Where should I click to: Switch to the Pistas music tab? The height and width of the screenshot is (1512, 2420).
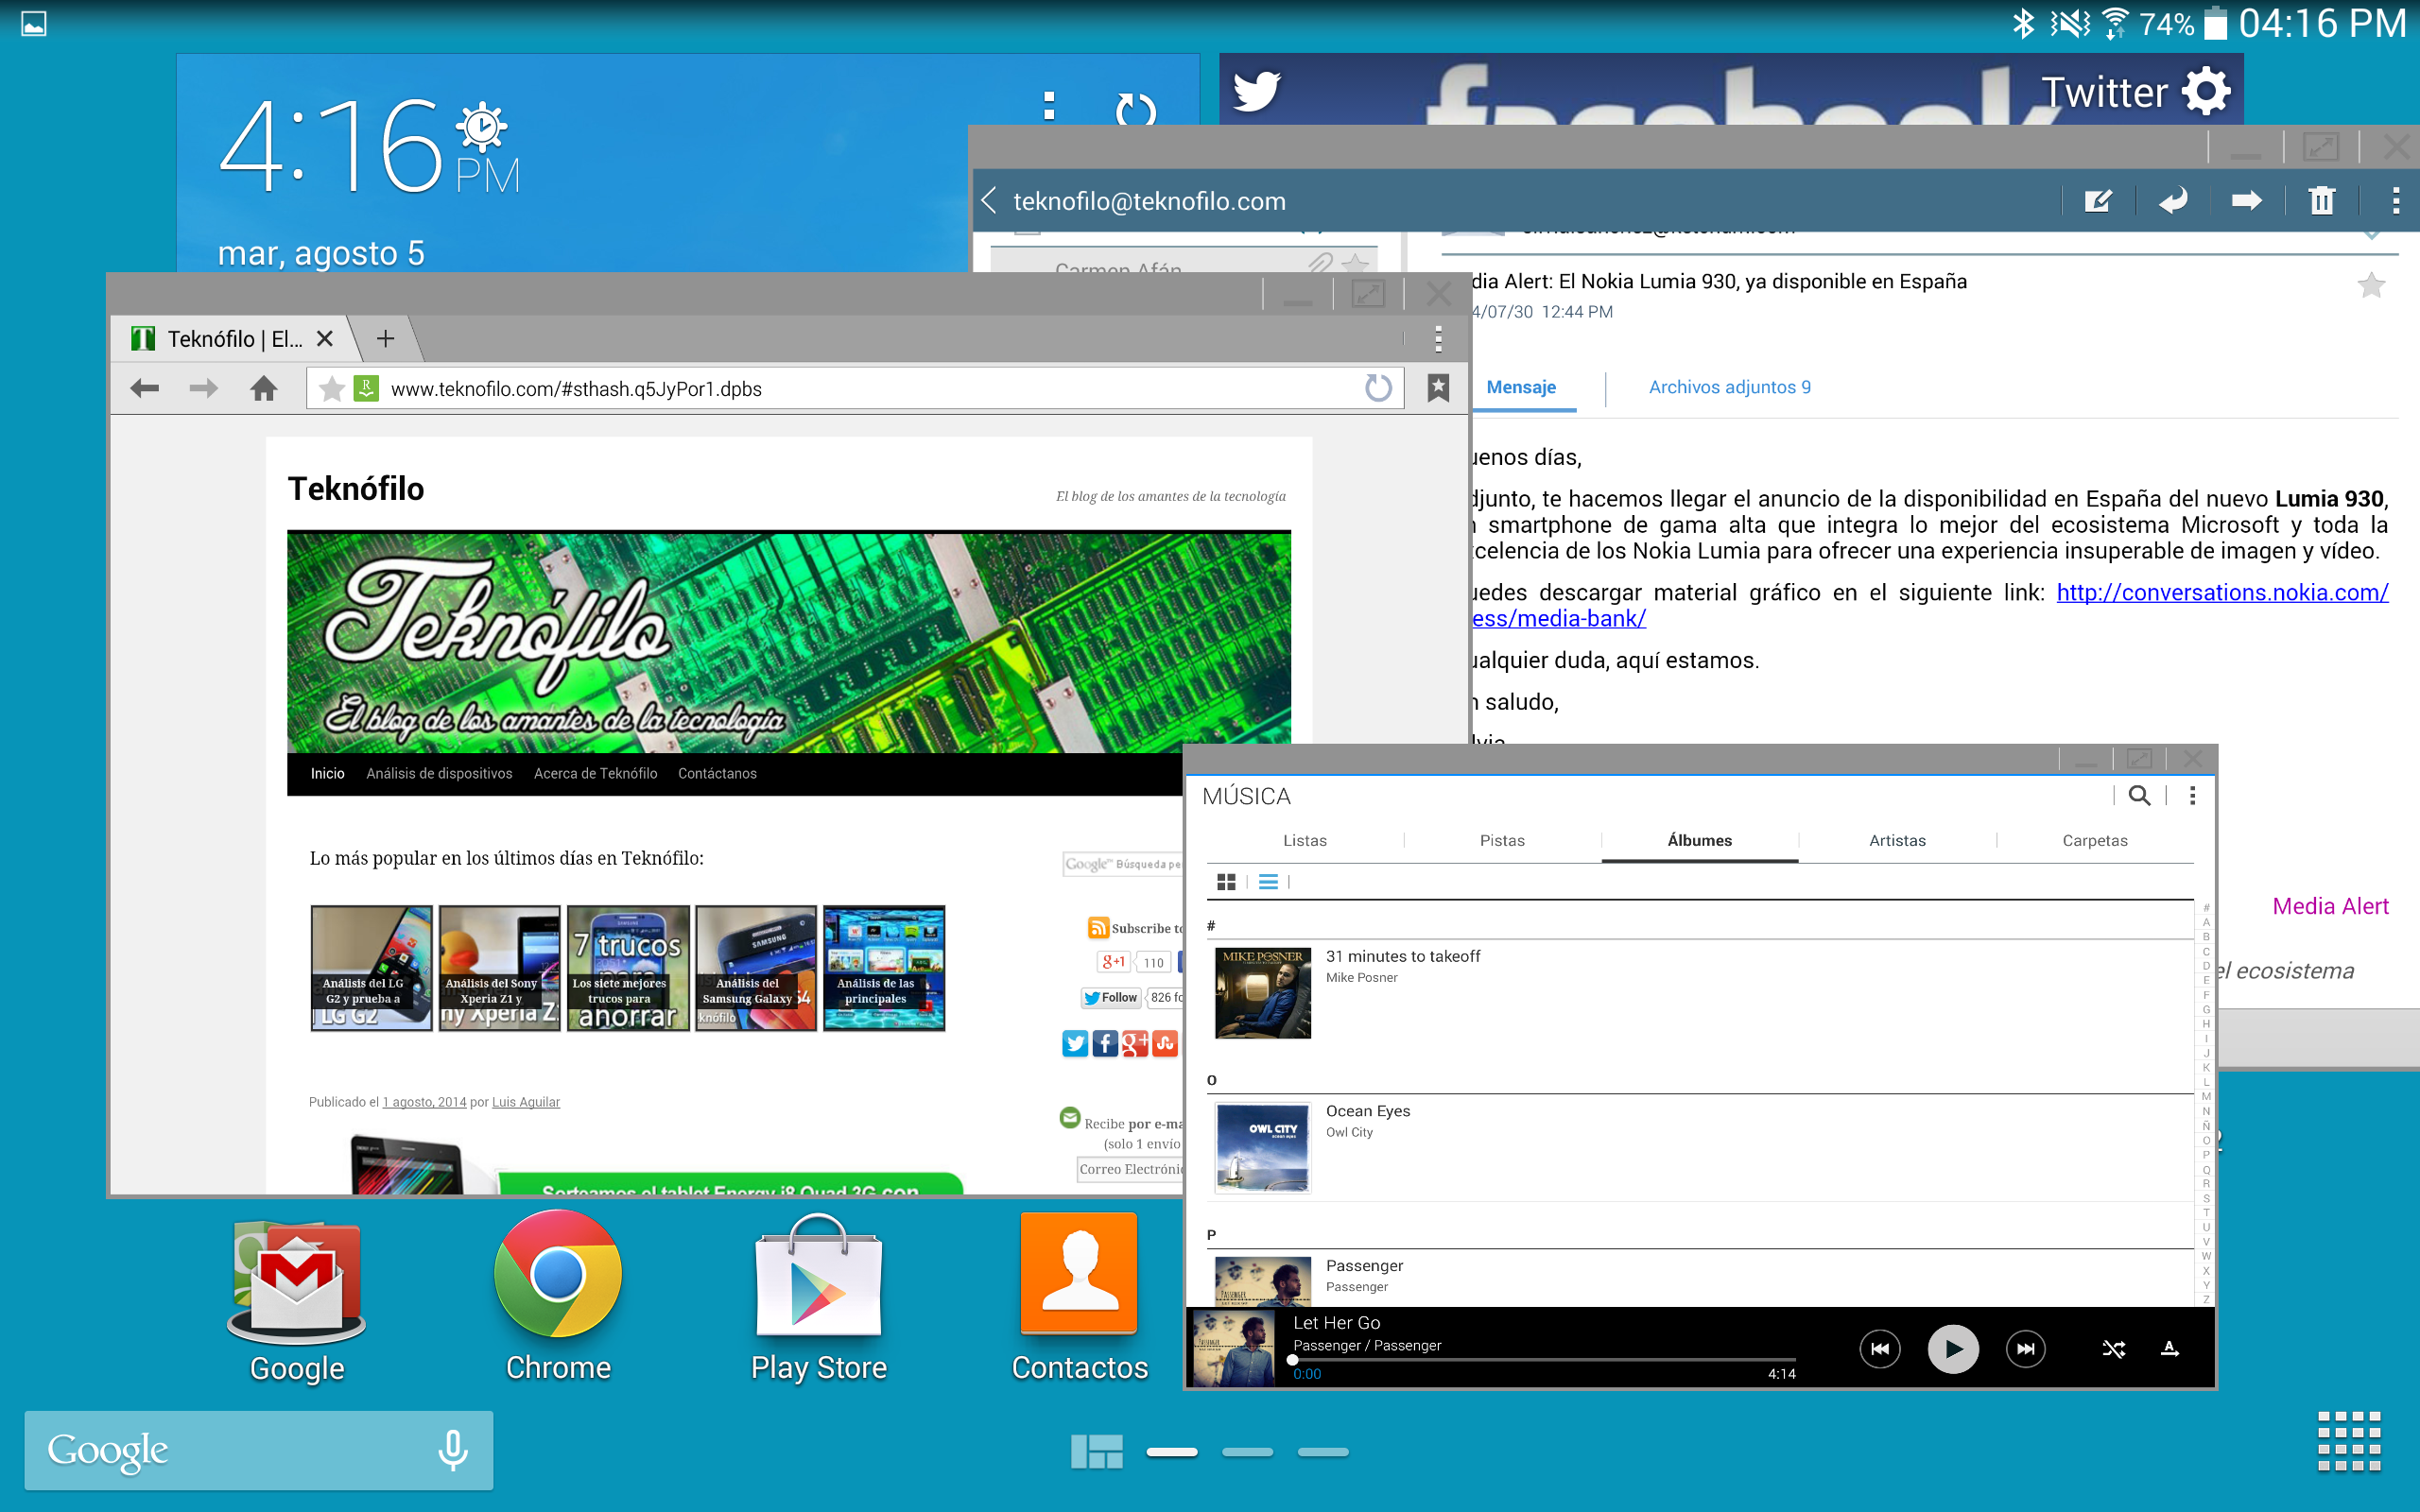pyautogui.click(x=1502, y=840)
